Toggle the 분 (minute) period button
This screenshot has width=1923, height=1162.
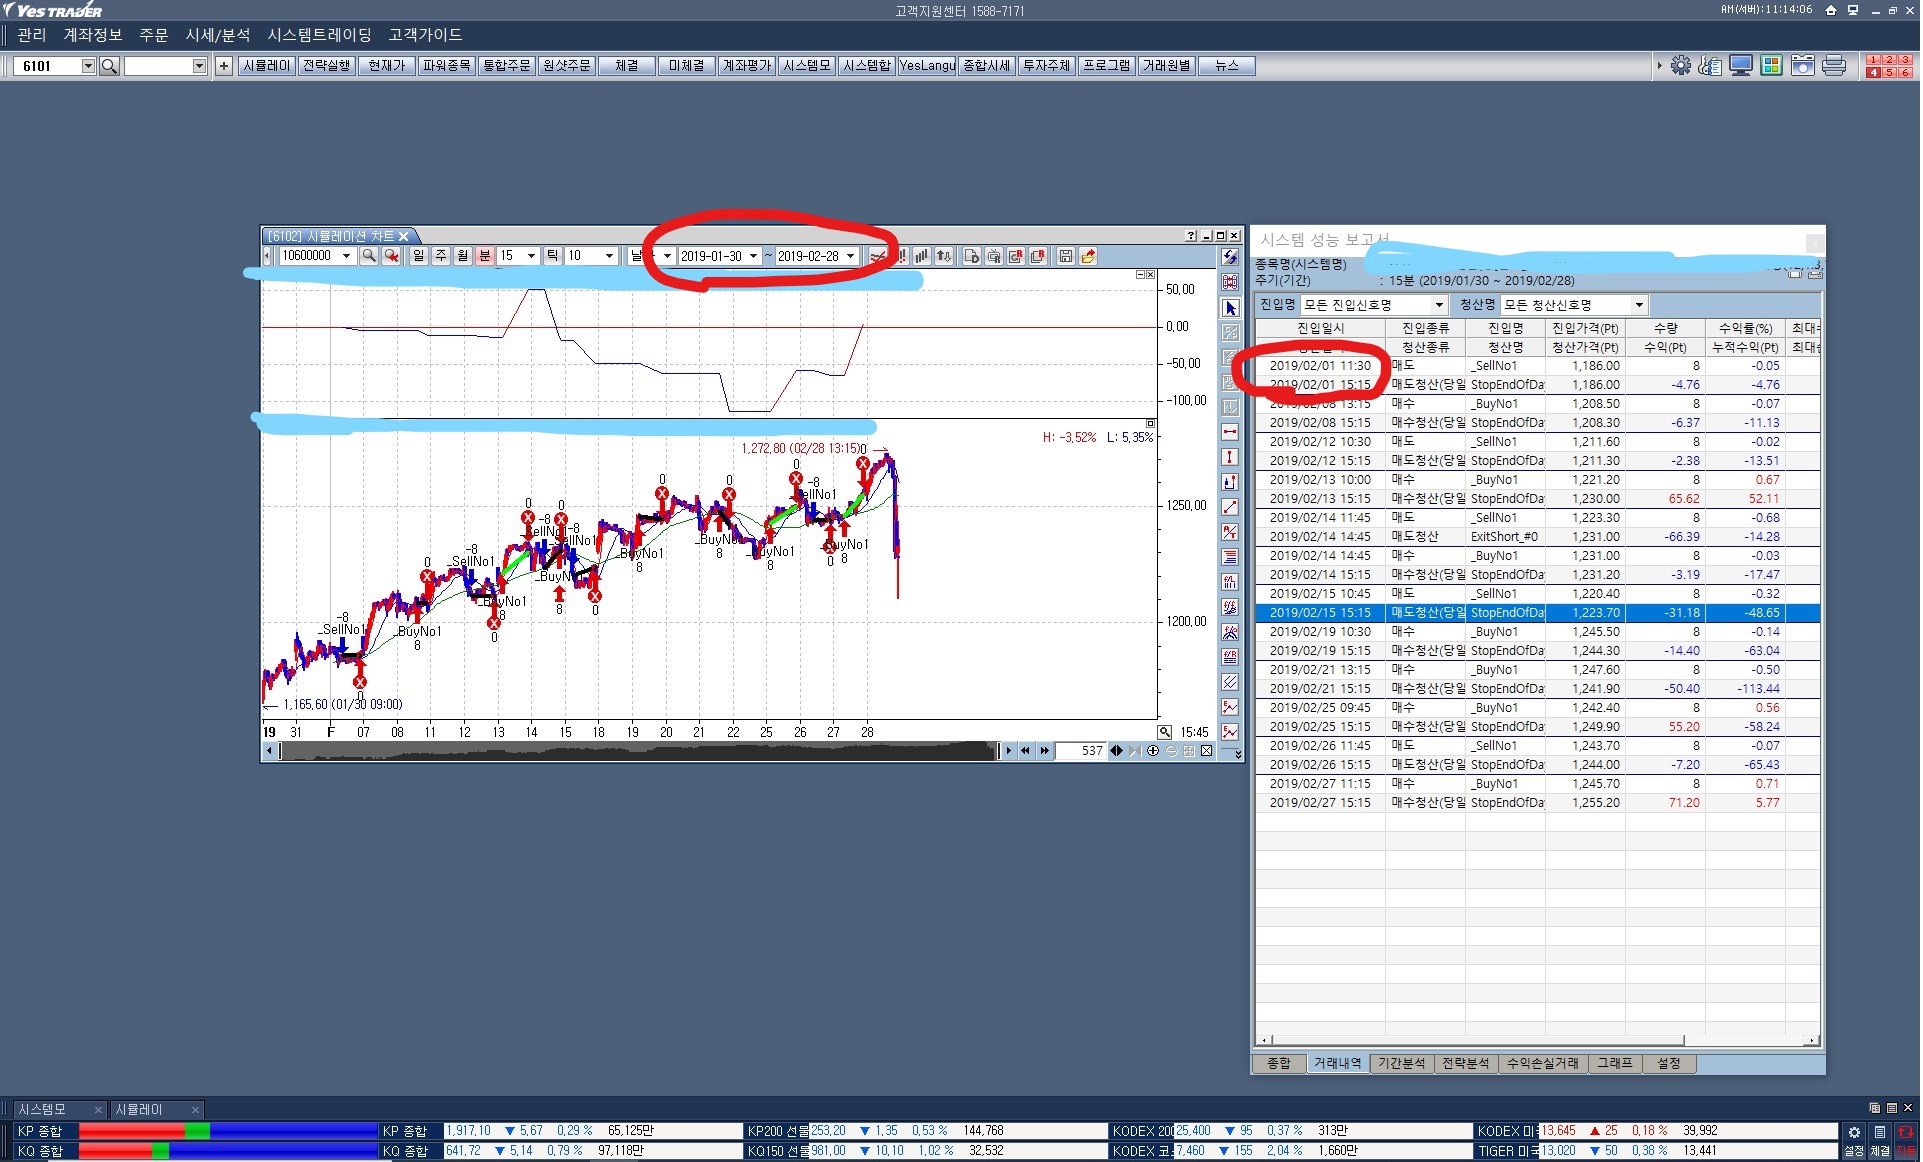tap(485, 256)
